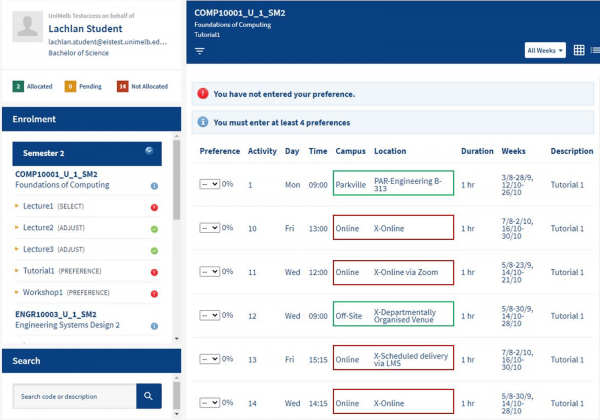Click red alert icon beside Workshop1
The width and height of the screenshot is (600, 420).
coord(154,294)
